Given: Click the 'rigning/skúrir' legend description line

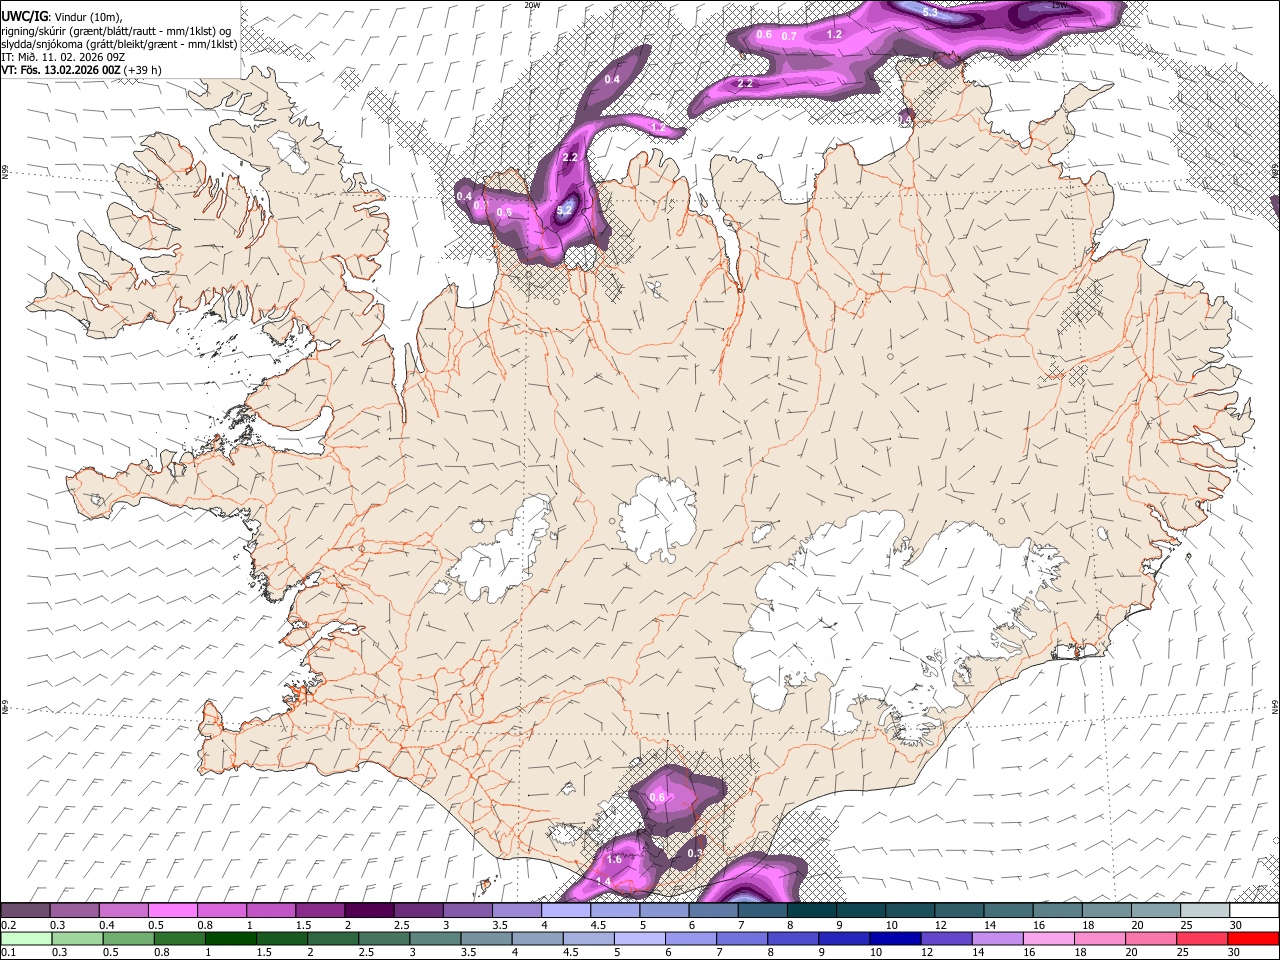Looking at the screenshot, I should (x=116, y=31).
